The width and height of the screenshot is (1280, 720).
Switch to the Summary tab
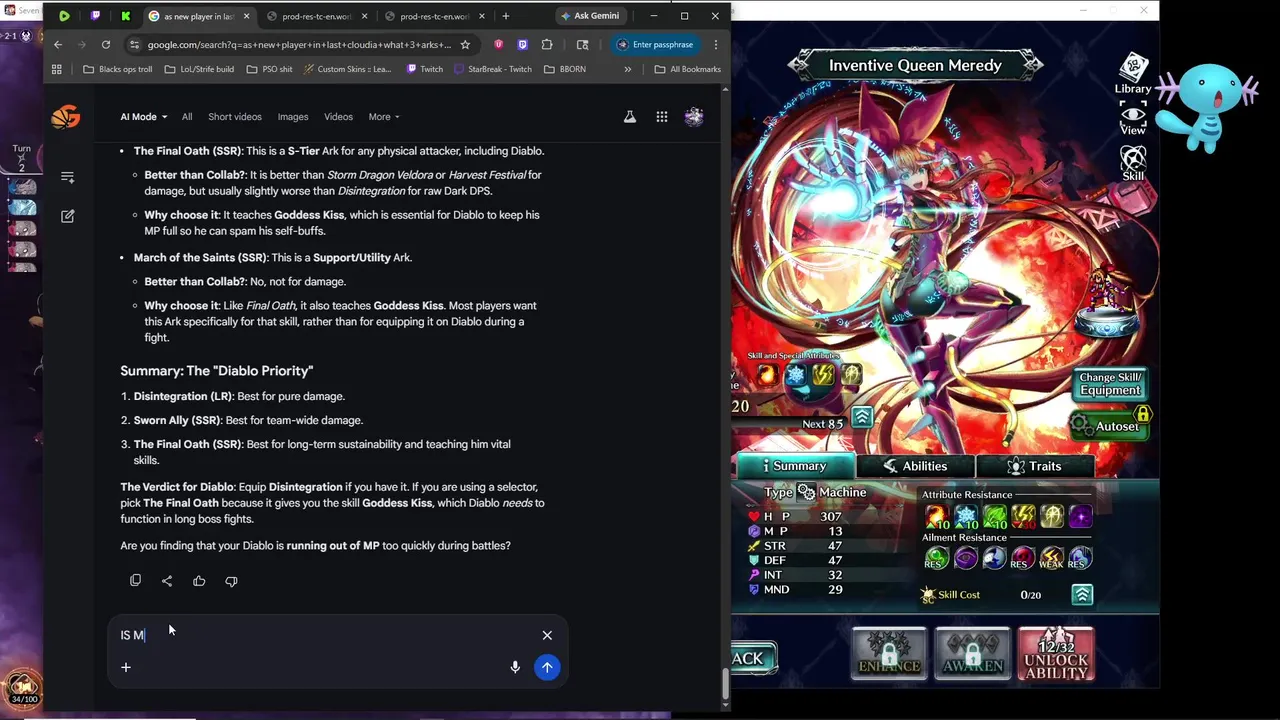(795, 466)
